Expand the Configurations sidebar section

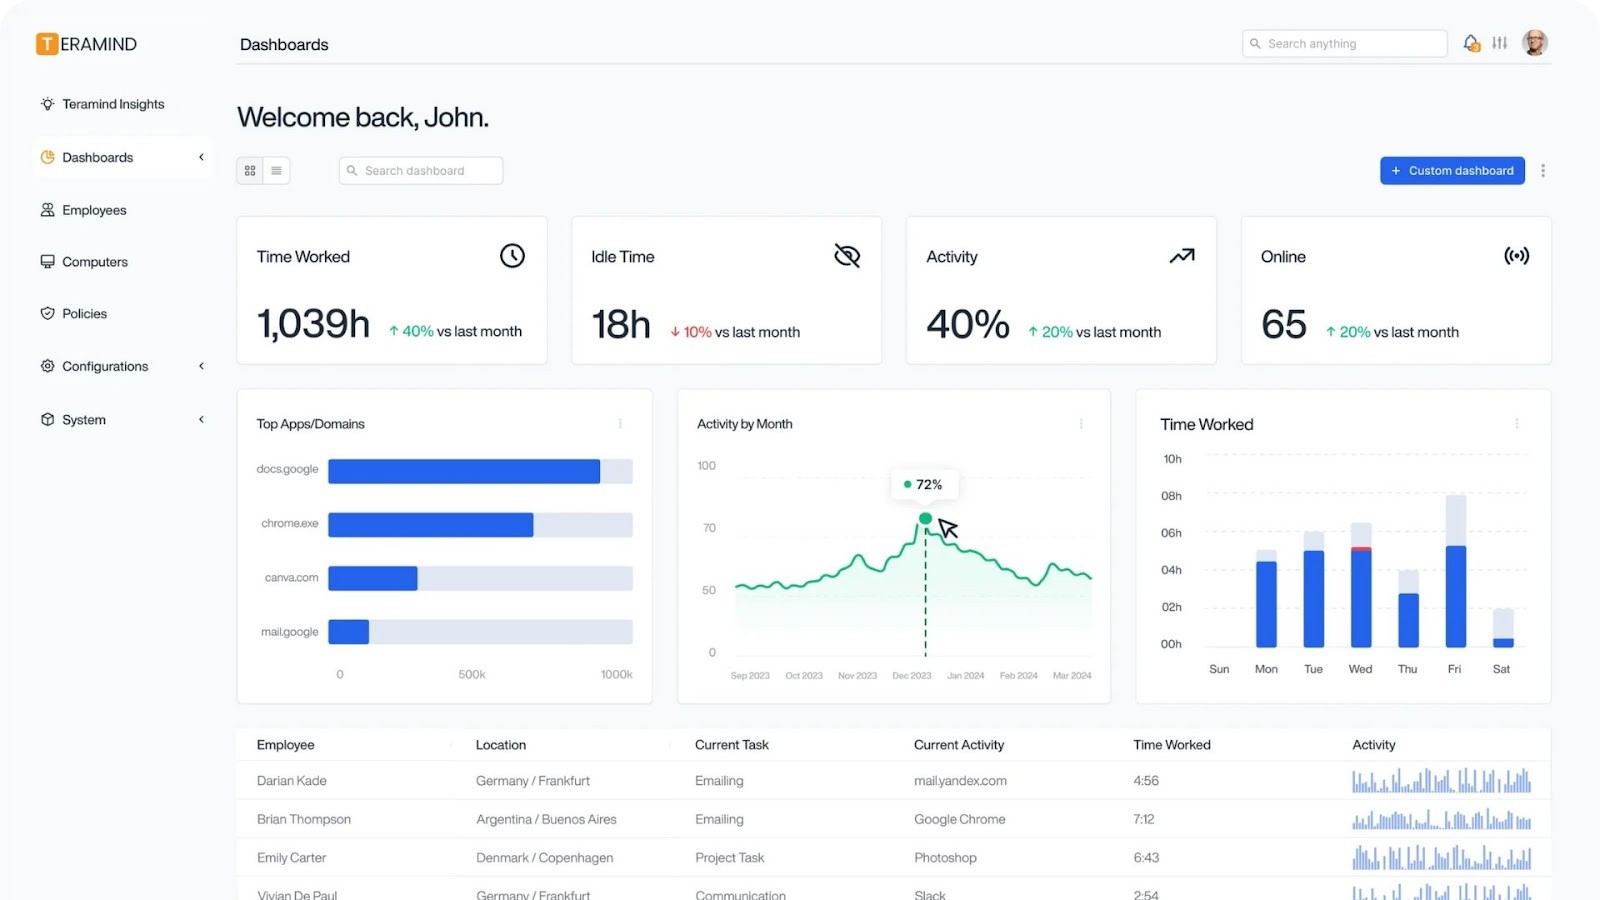[x=105, y=366]
